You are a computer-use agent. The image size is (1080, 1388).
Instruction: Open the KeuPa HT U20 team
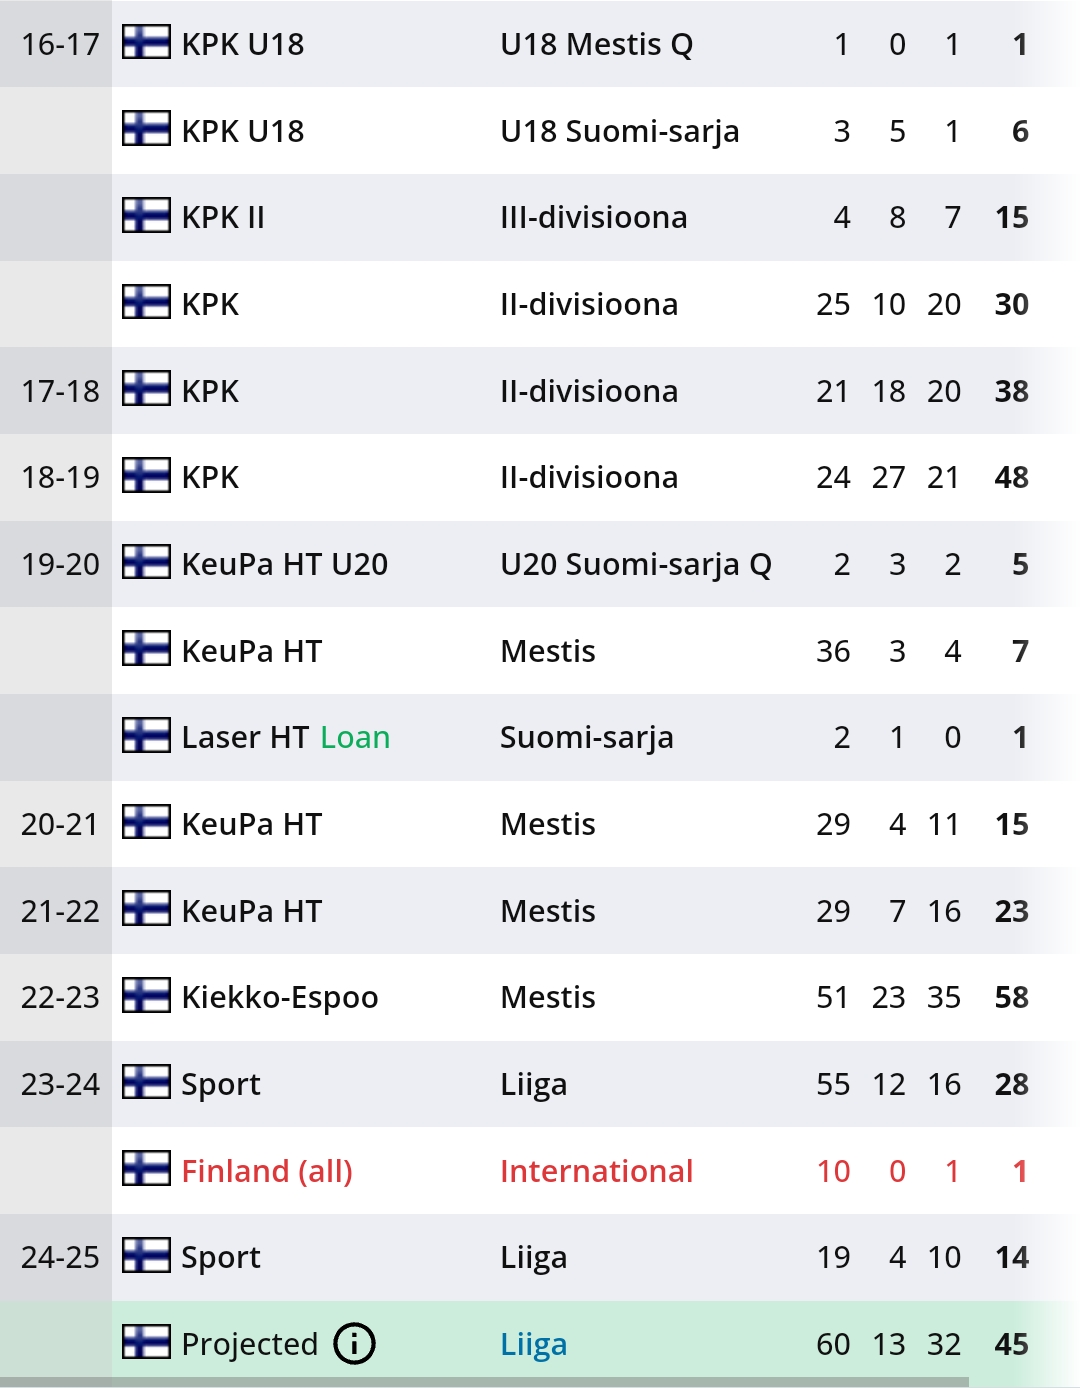click(284, 564)
